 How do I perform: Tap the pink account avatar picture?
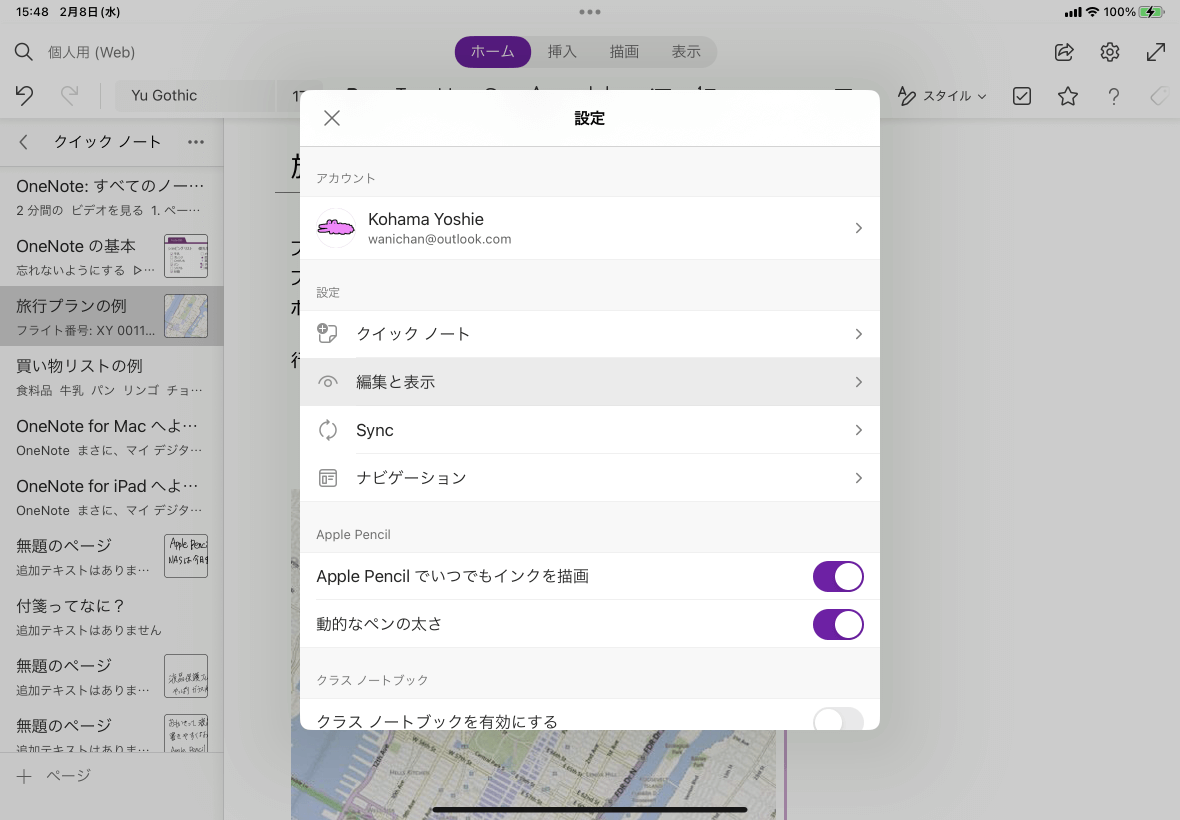point(336,228)
